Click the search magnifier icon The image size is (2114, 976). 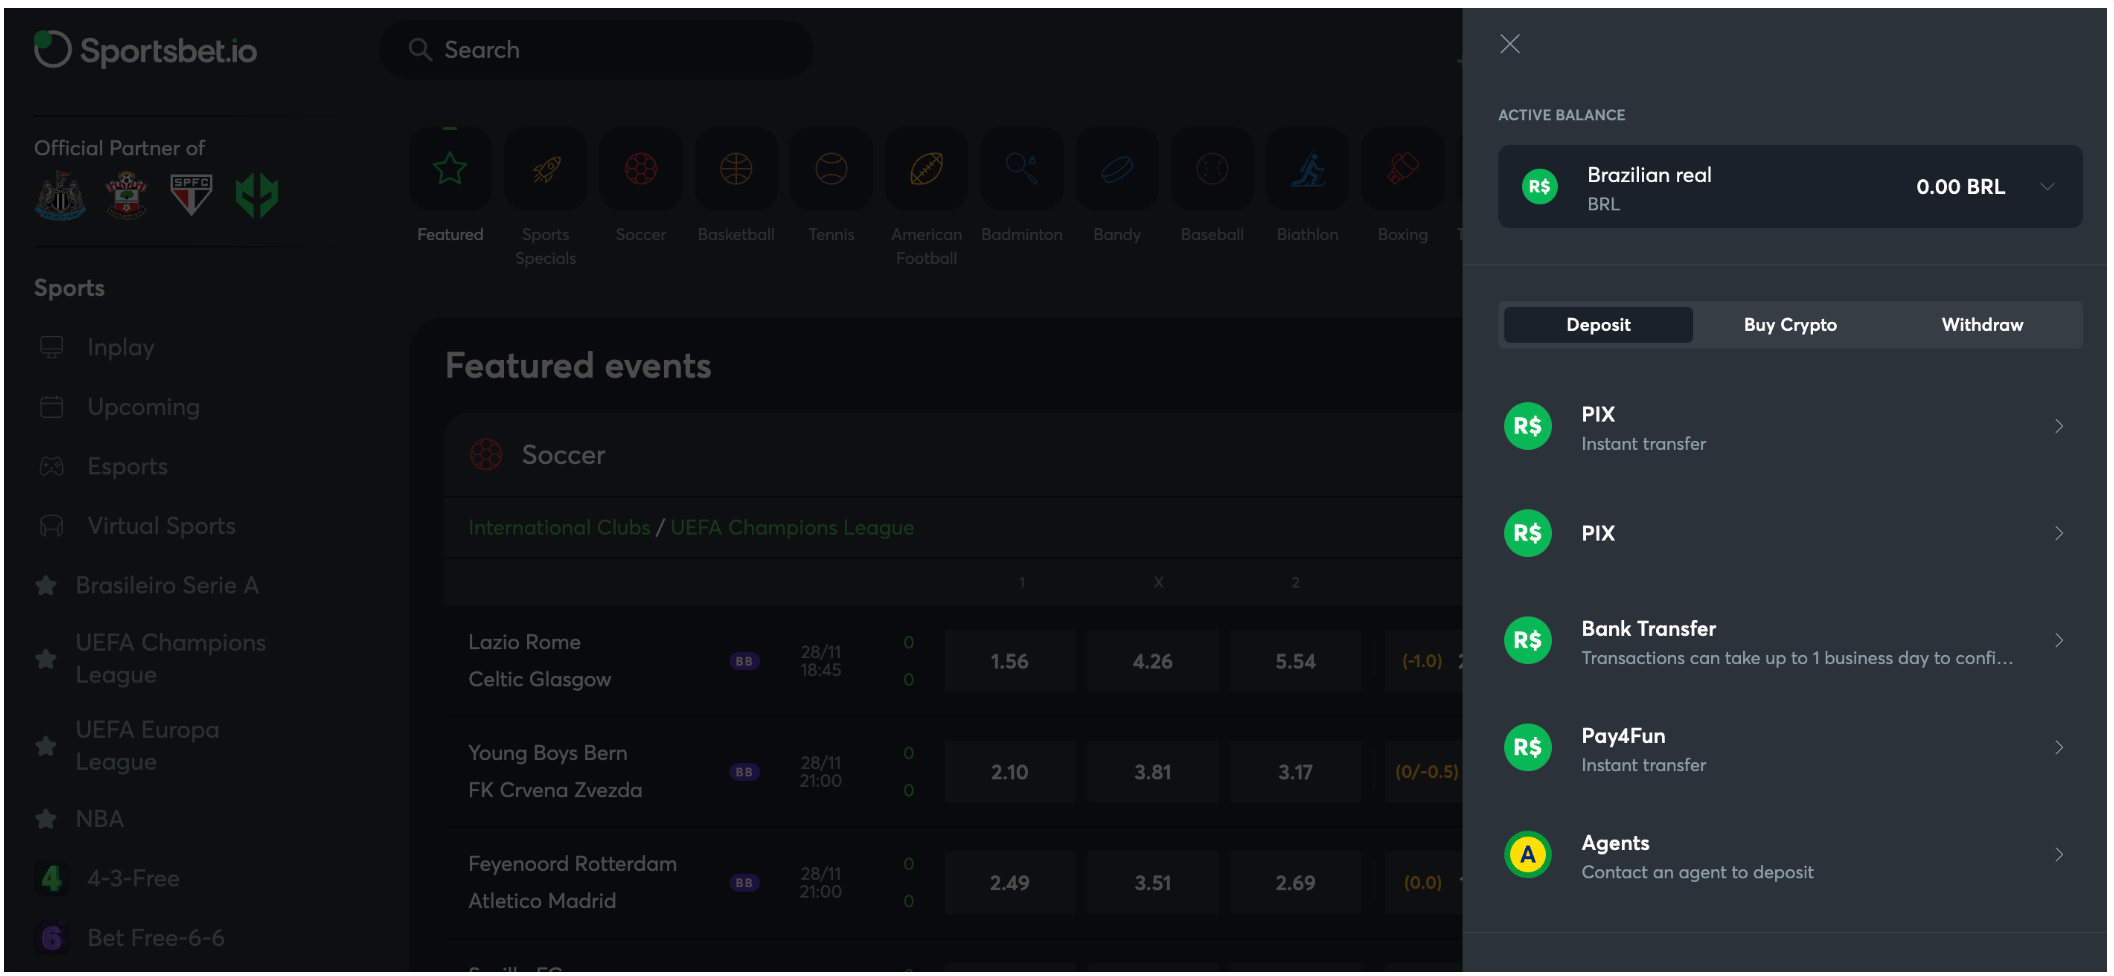[420, 50]
